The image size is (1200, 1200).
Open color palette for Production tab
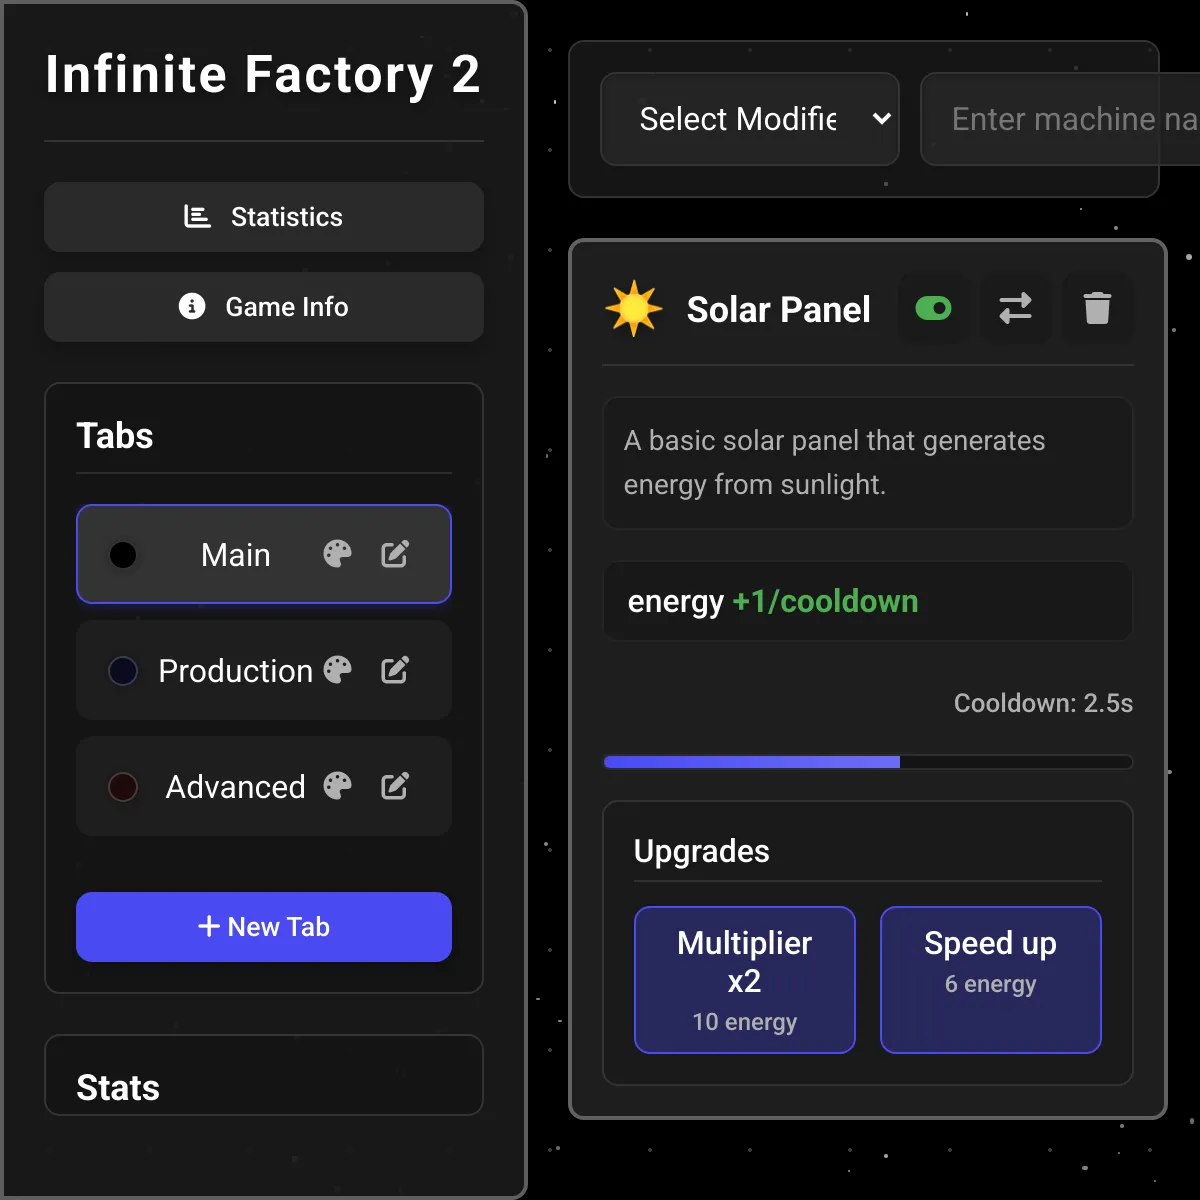(x=338, y=670)
